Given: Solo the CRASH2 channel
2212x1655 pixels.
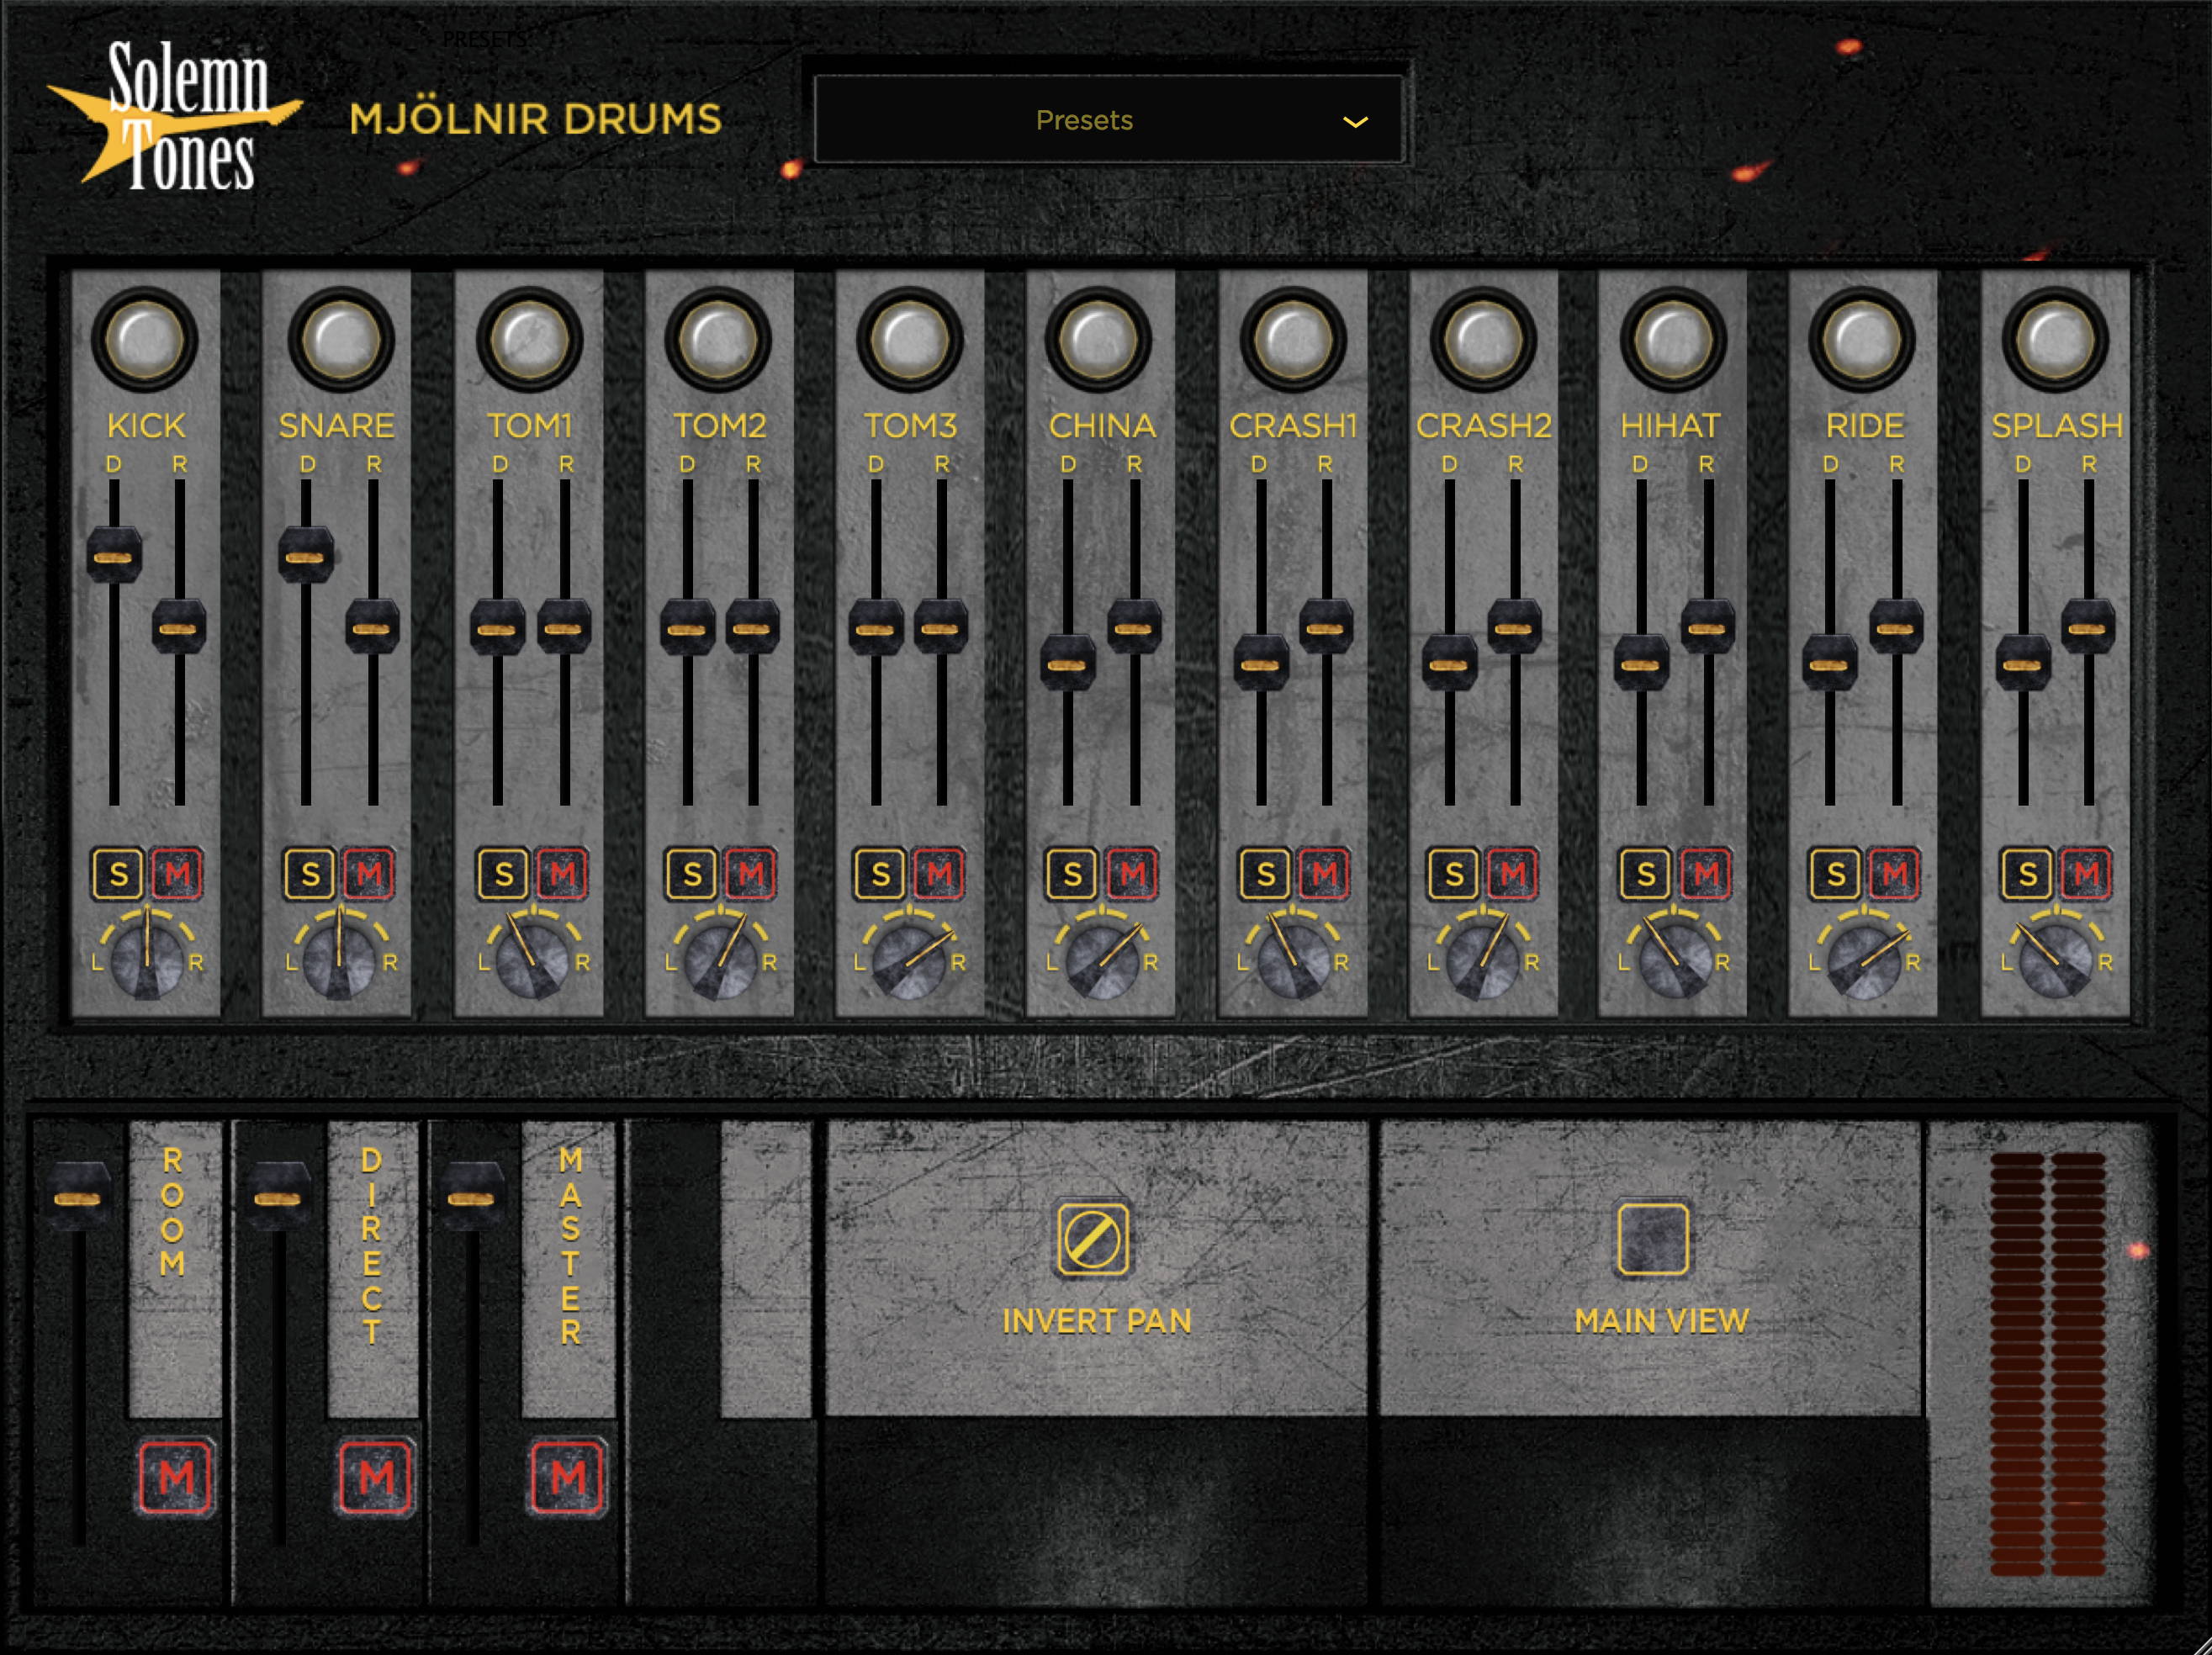Looking at the screenshot, I should click(x=1453, y=874).
